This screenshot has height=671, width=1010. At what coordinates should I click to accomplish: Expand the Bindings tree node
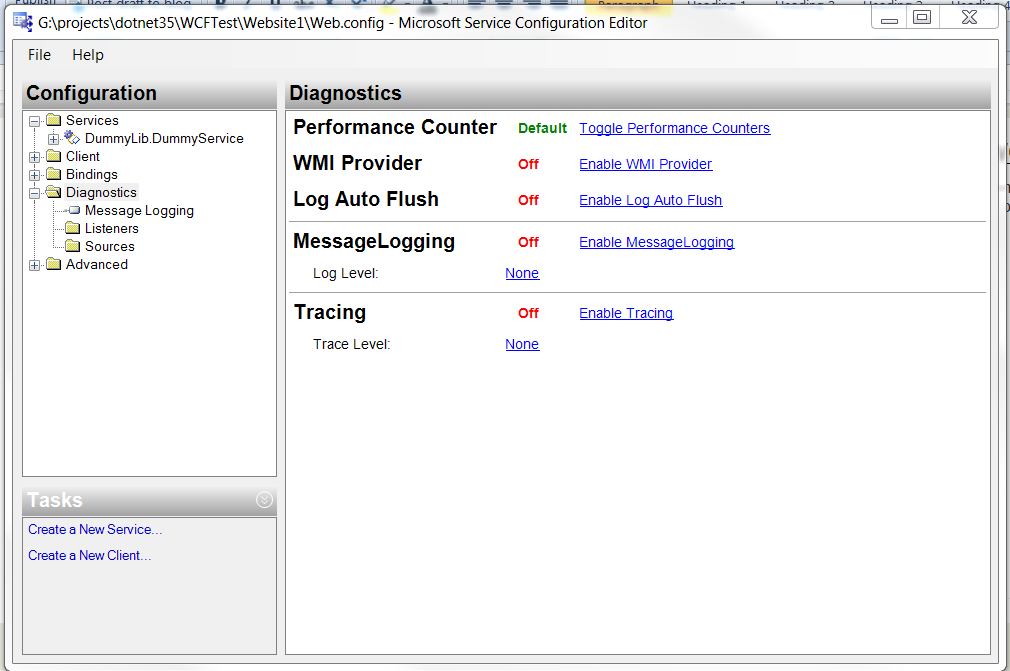pyautogui.click(x=35, y=175)
